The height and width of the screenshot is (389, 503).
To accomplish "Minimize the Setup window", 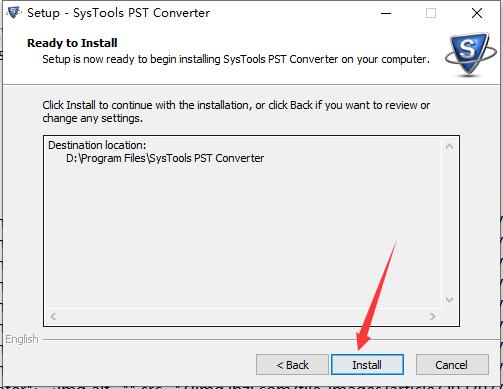I will click(386, 13).
